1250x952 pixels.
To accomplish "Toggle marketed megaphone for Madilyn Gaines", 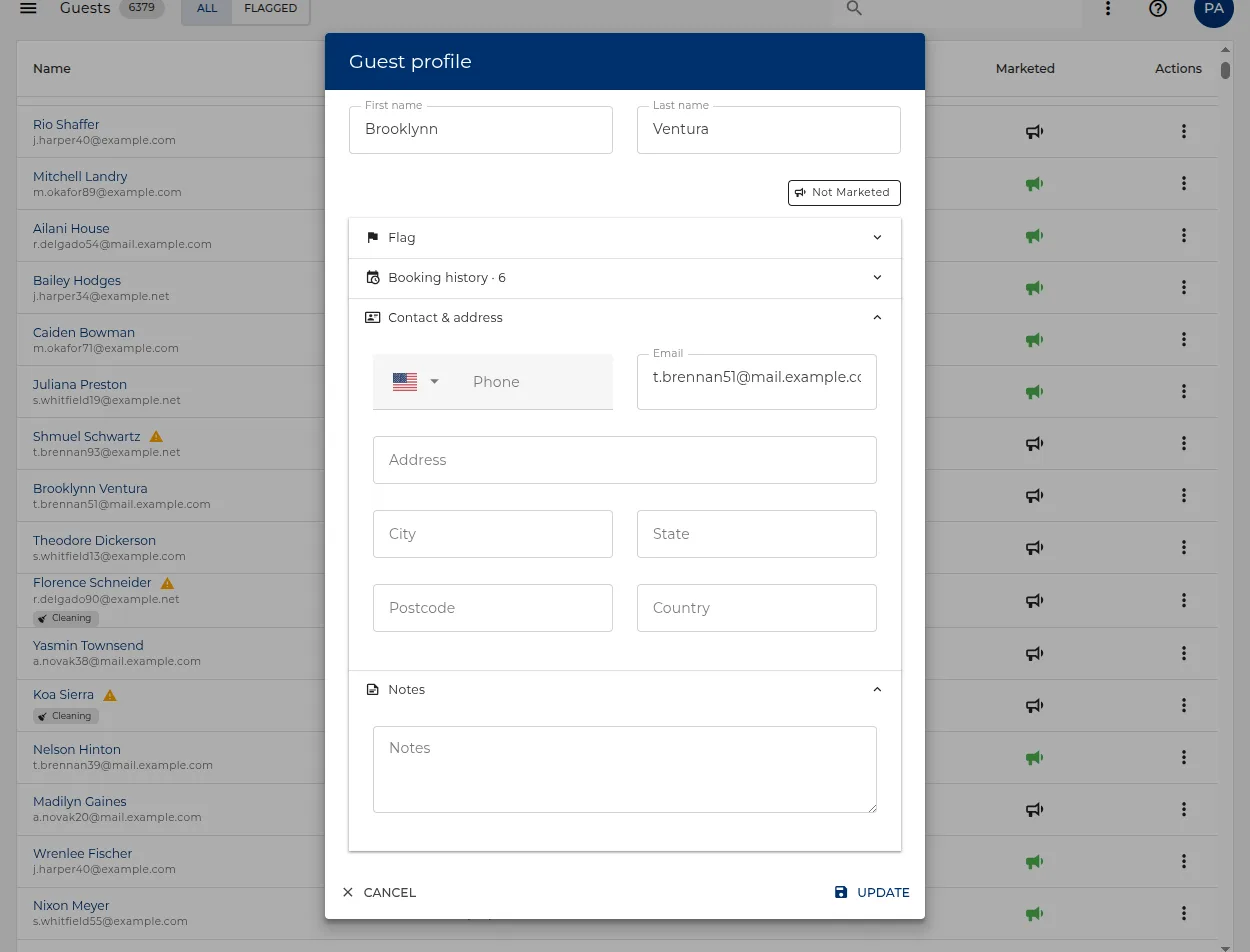I will click(x=1035, y=809).
